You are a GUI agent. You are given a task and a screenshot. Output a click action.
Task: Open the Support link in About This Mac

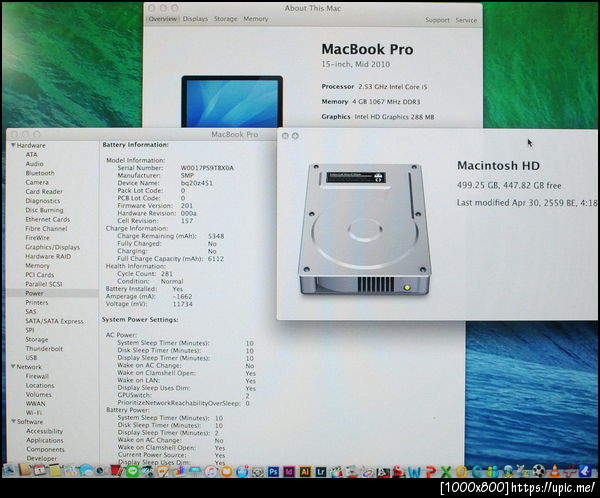(437, 20)
